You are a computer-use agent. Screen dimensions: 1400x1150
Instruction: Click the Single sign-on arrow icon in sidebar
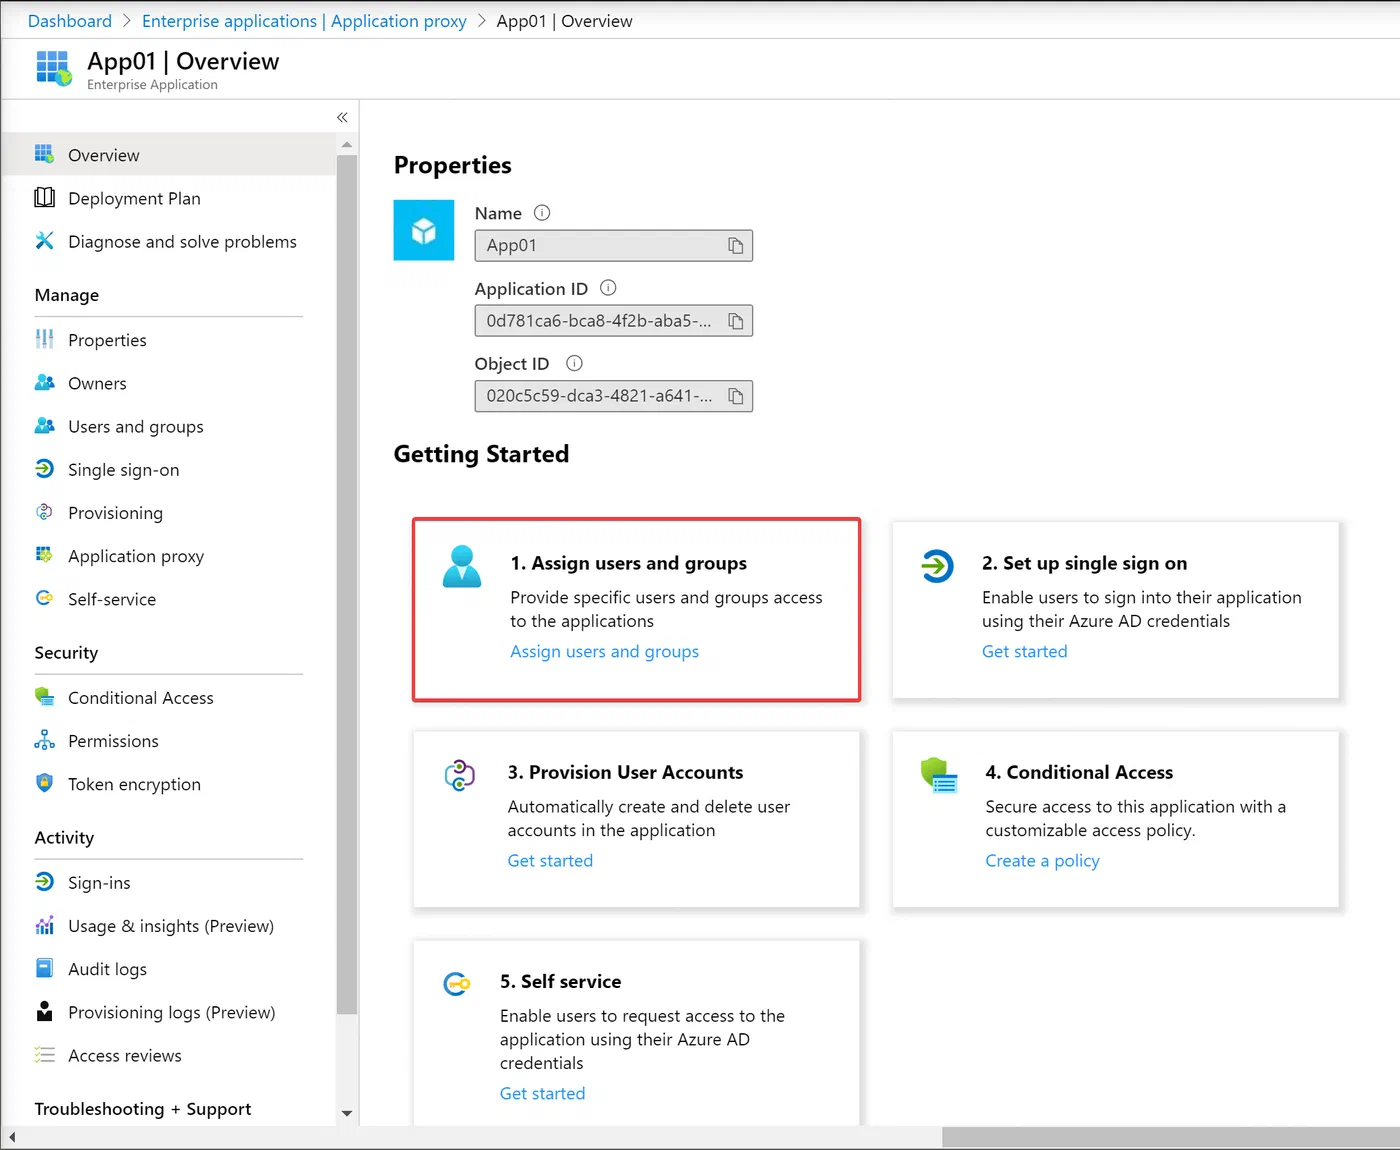(44, 468)
